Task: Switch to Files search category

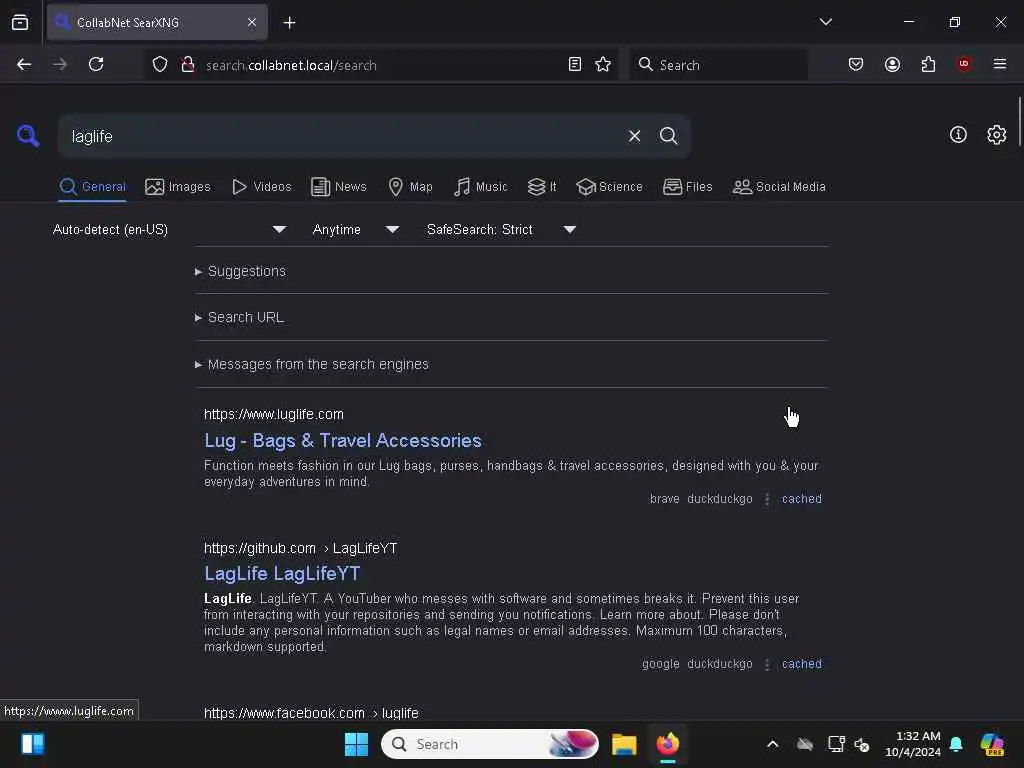Action: point(687,187)
